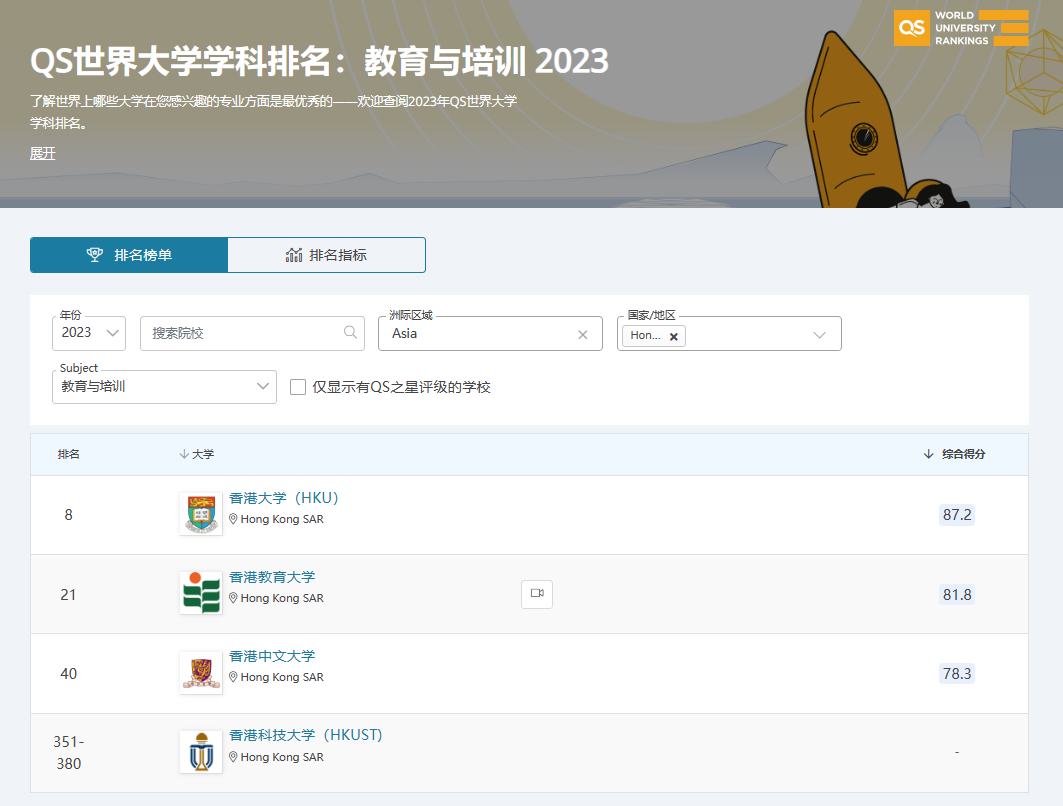Open 香港大学（HKU）link

pos(283,498)
